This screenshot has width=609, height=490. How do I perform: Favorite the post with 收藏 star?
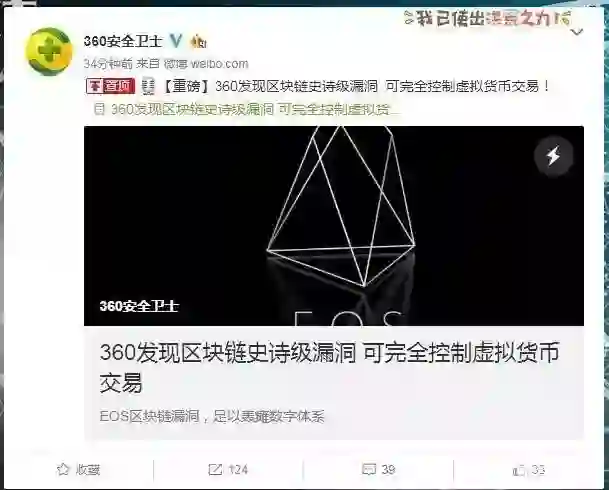click(78, 470)
